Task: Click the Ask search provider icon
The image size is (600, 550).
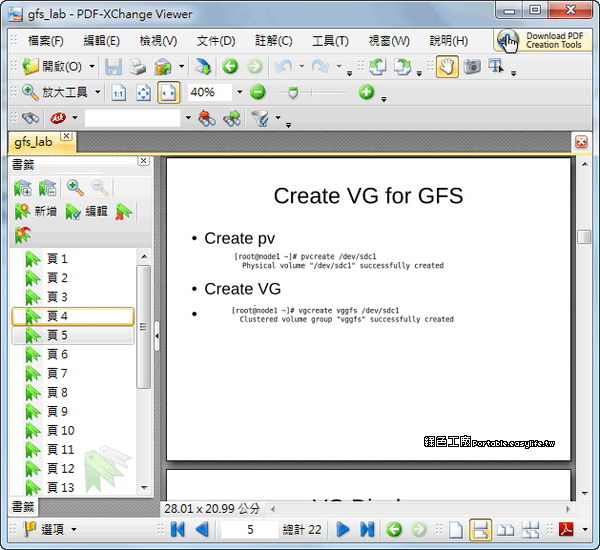Action: 58,118
